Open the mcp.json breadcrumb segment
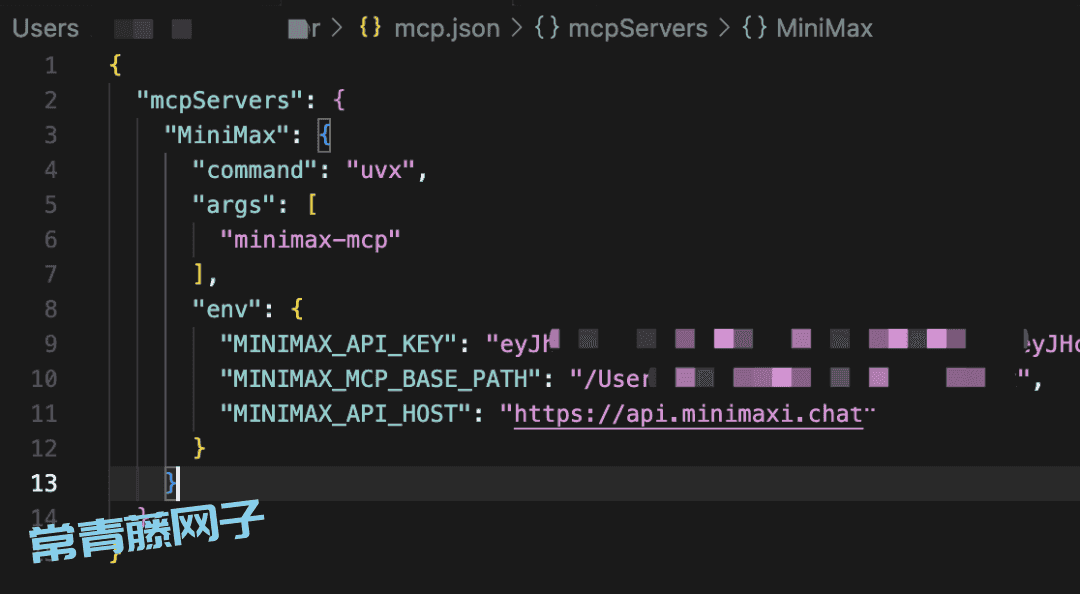Screen dimensions: 1080x594 point(447,28)
